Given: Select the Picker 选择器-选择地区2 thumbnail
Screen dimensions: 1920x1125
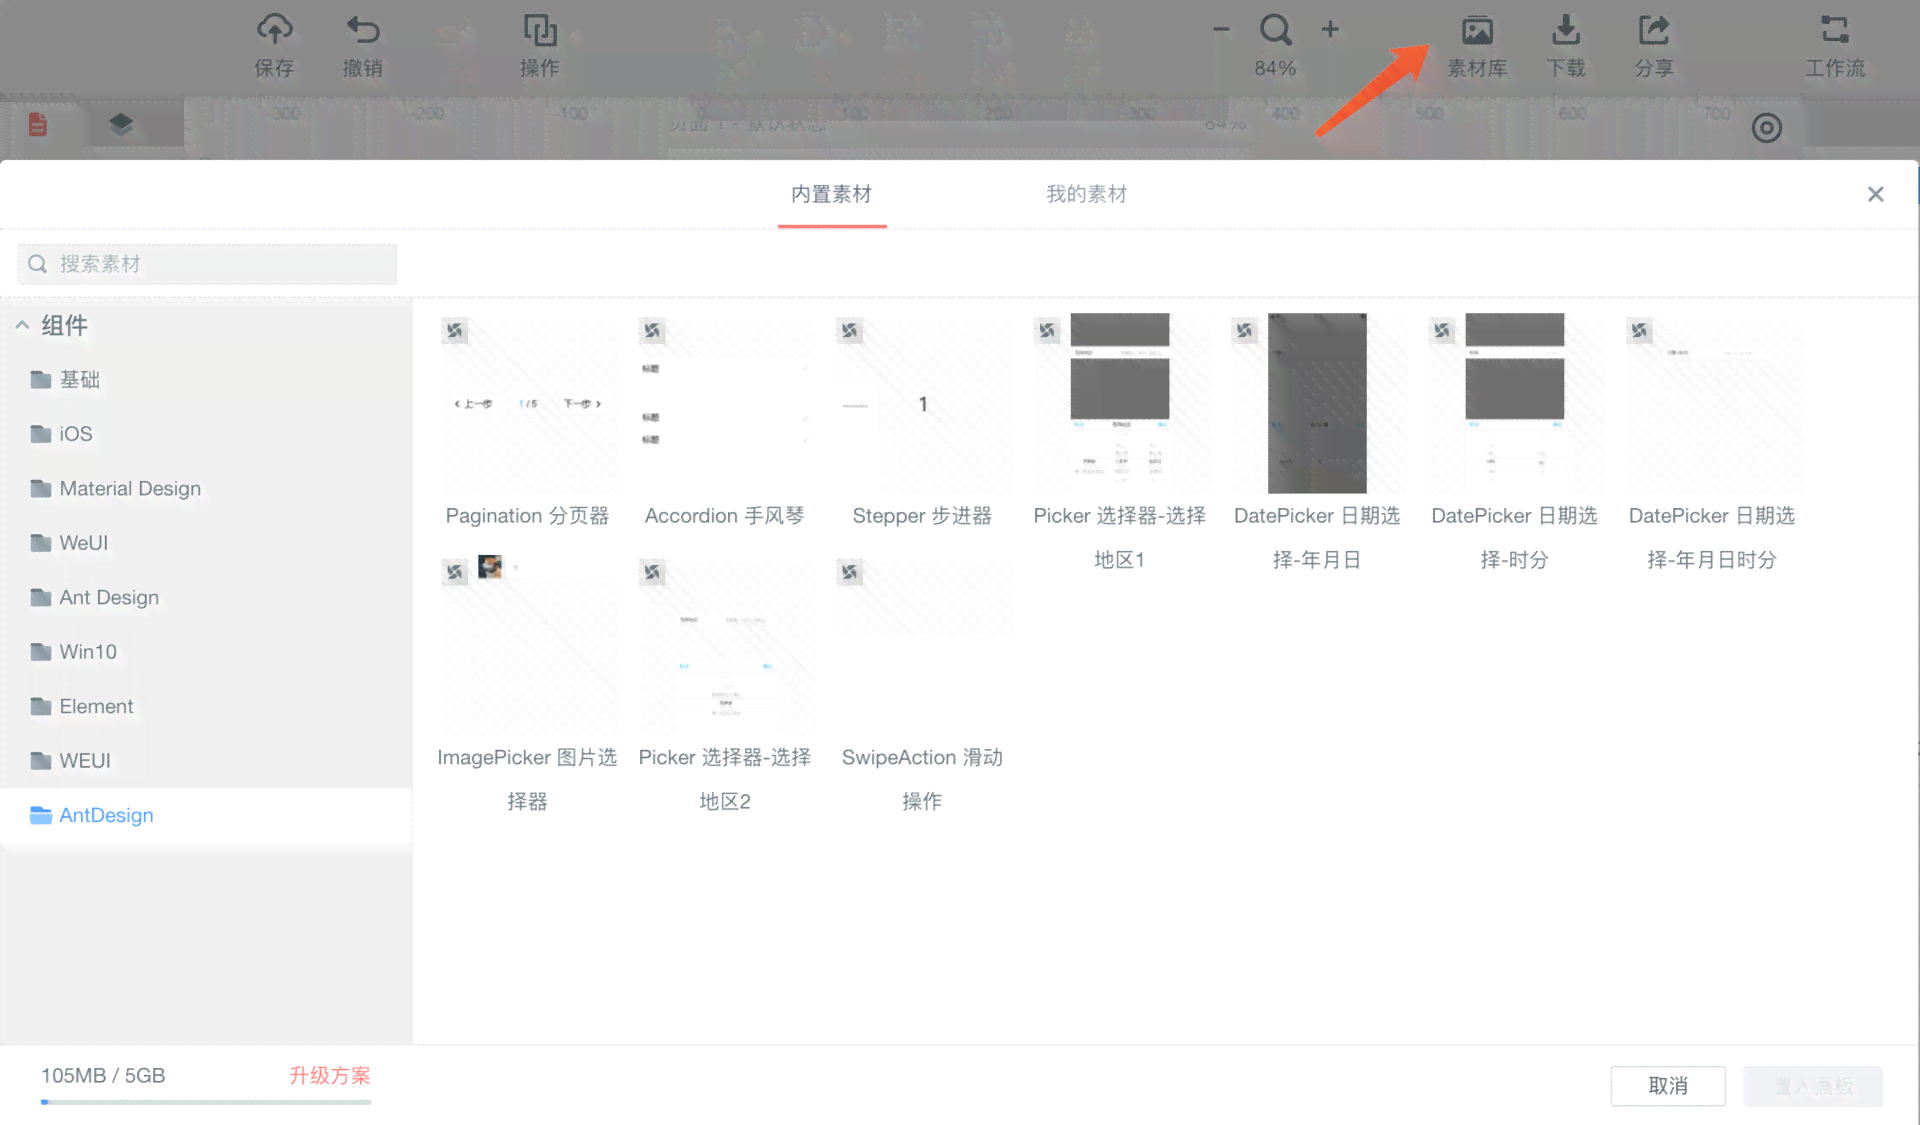Looking at the screenshot, I should (x=725, y=645).
